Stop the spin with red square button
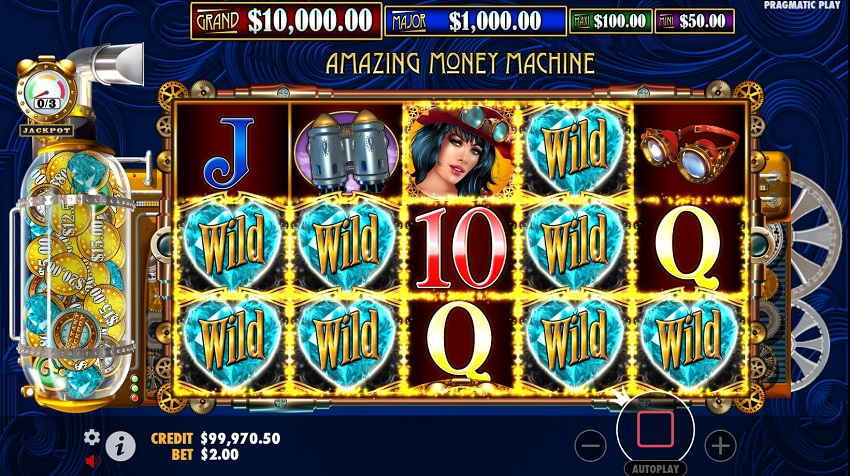Screen dimensions: 850x476 pyautogui.click(x=655, y=429)
